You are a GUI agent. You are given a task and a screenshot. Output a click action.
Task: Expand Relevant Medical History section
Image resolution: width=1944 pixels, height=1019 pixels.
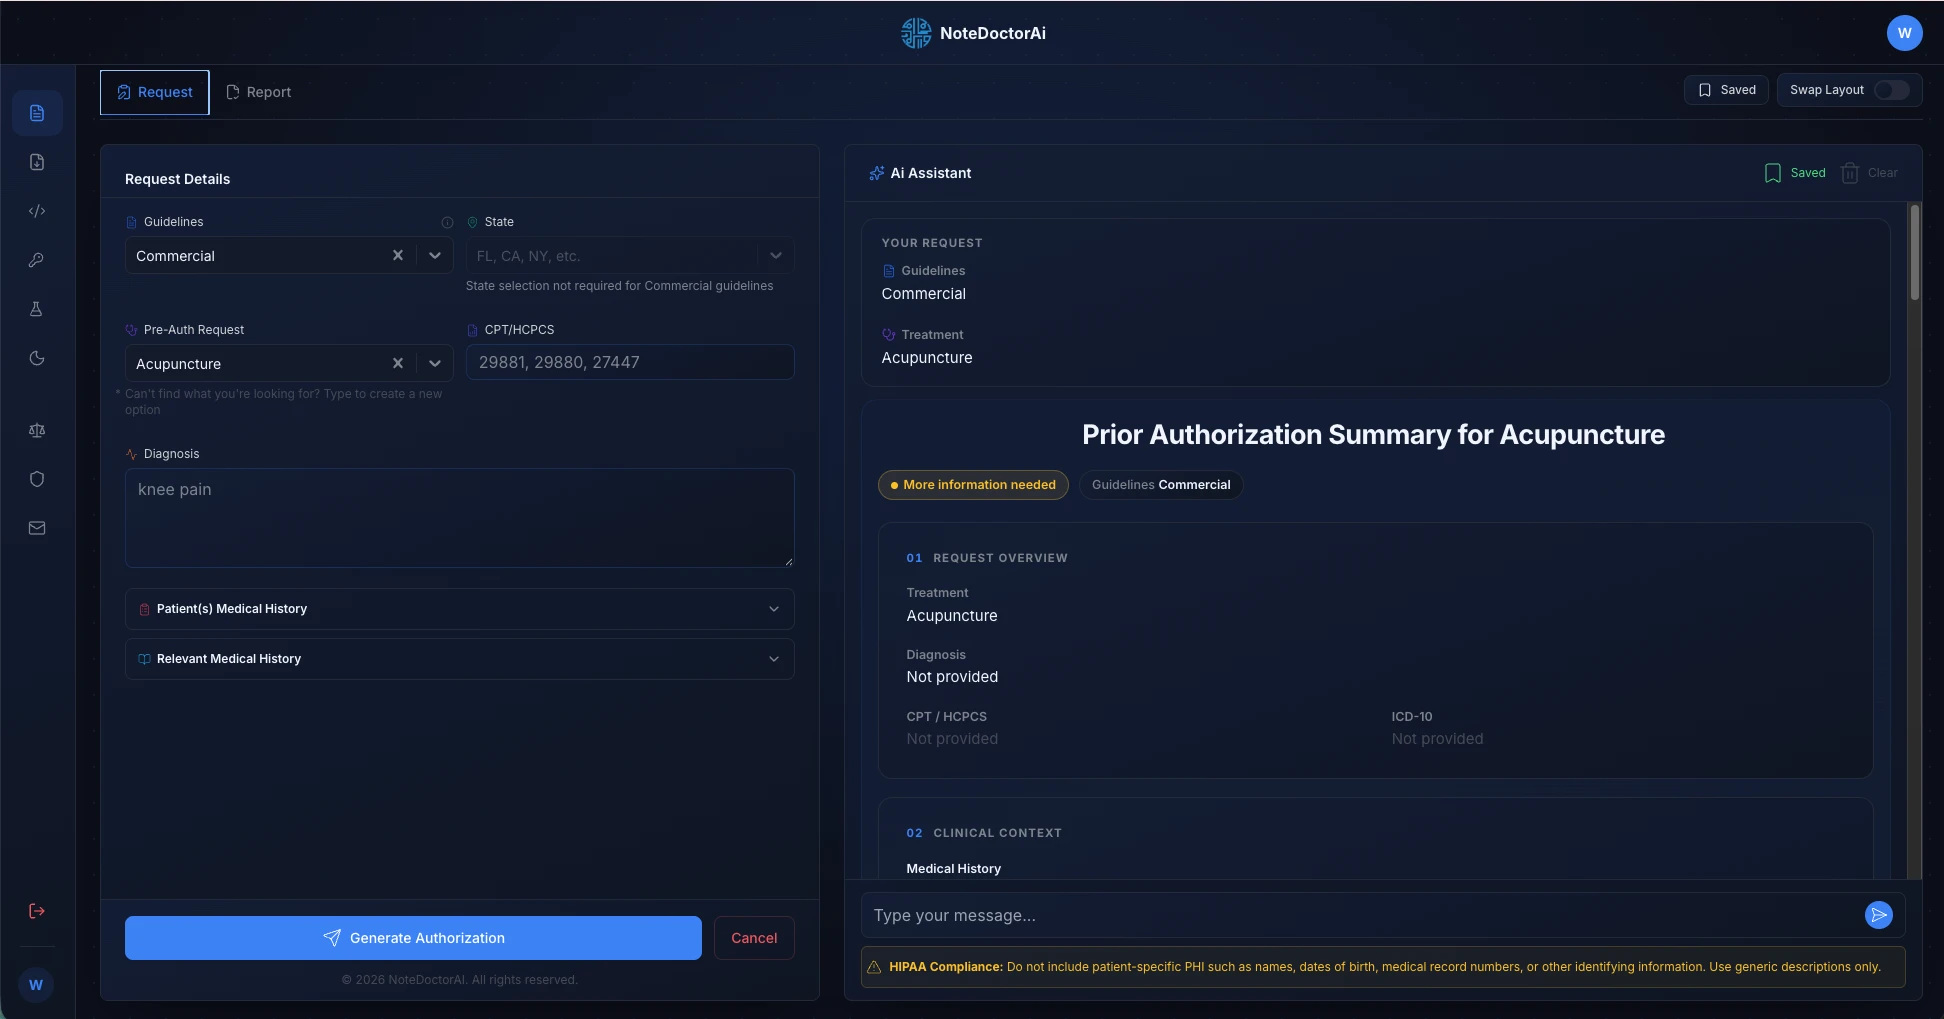(x=460, y=659)
